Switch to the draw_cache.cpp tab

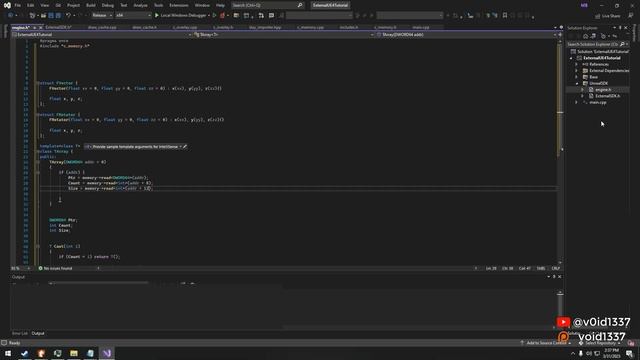pos(102,27)
